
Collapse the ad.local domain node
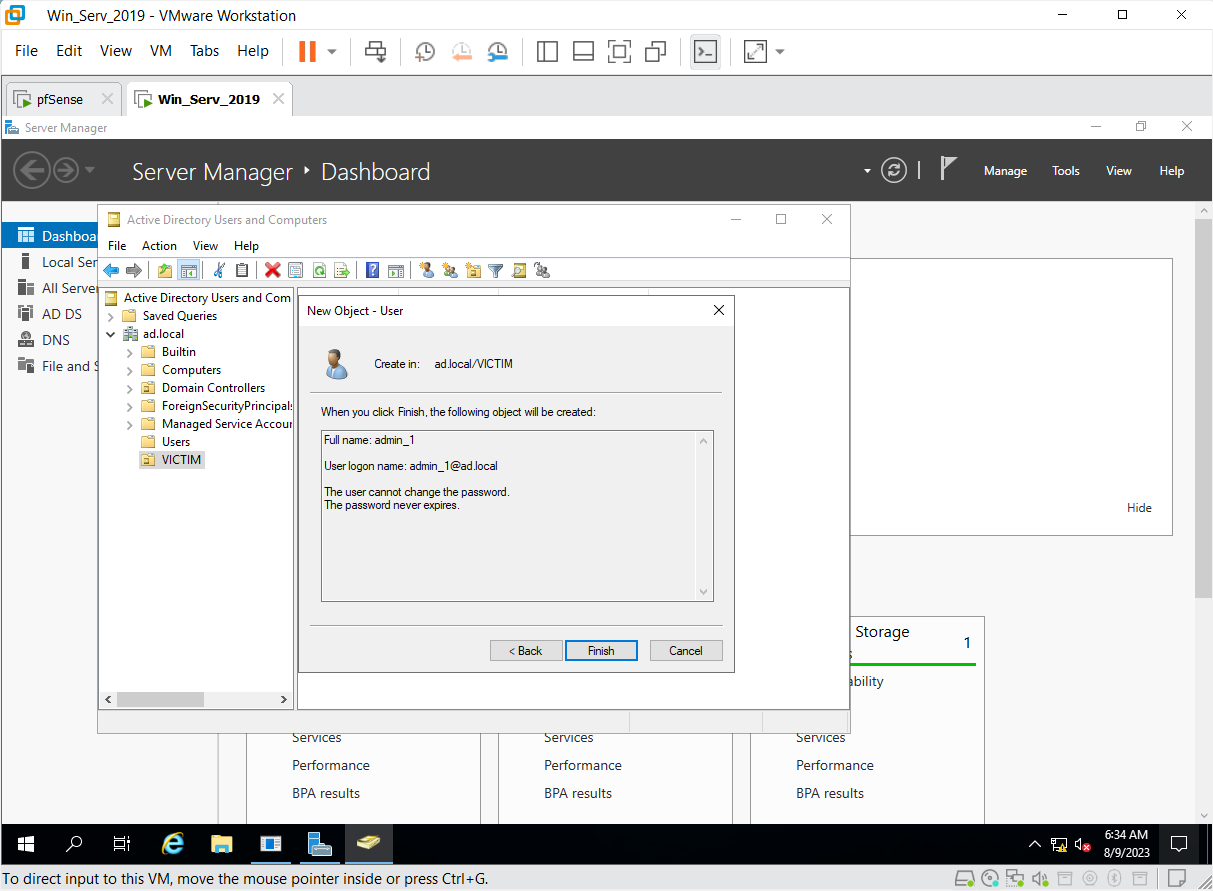click(x=110, y=334)
